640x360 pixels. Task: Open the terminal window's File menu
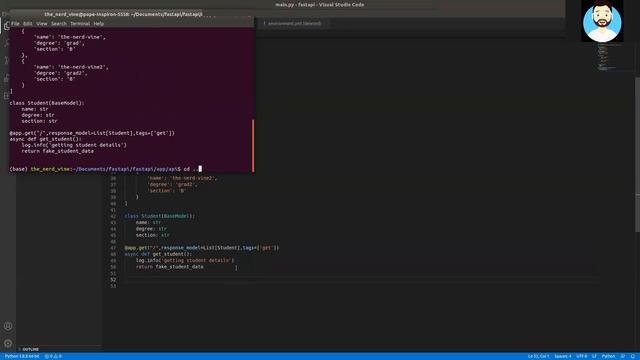point(15,24)
